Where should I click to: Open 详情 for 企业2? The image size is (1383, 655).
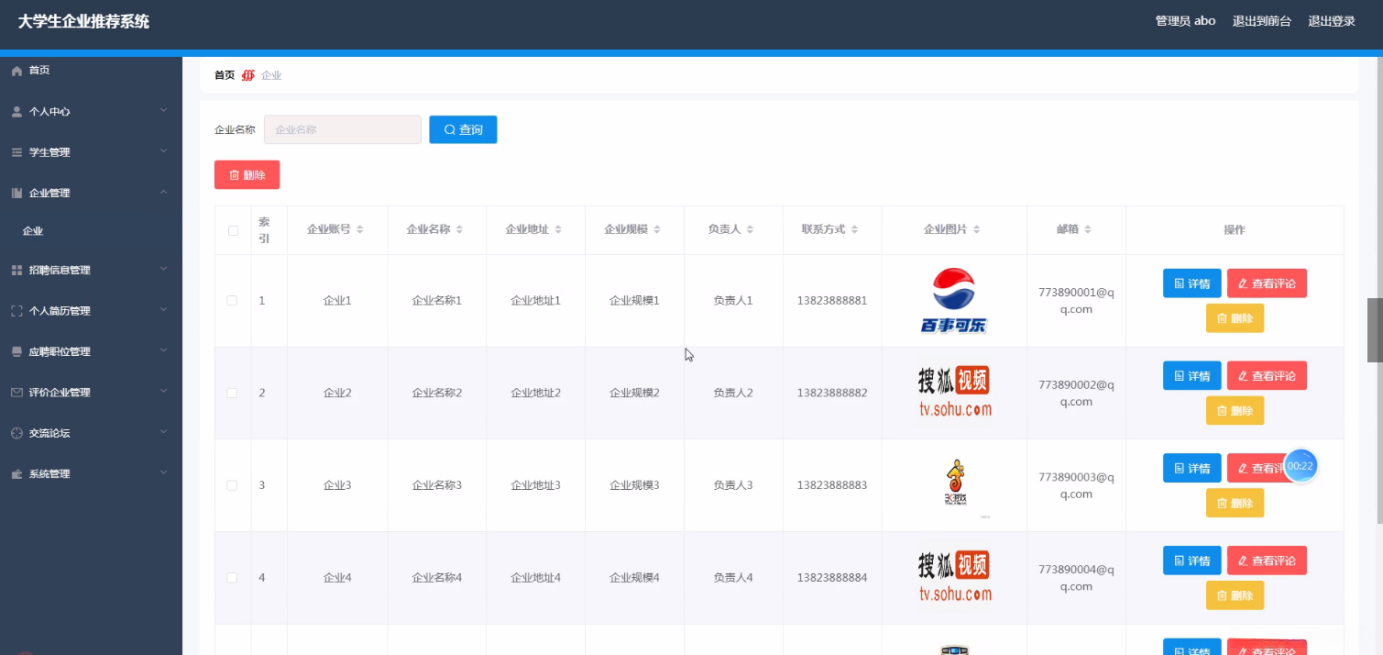pyautogui.click(x=1192, y=376)
